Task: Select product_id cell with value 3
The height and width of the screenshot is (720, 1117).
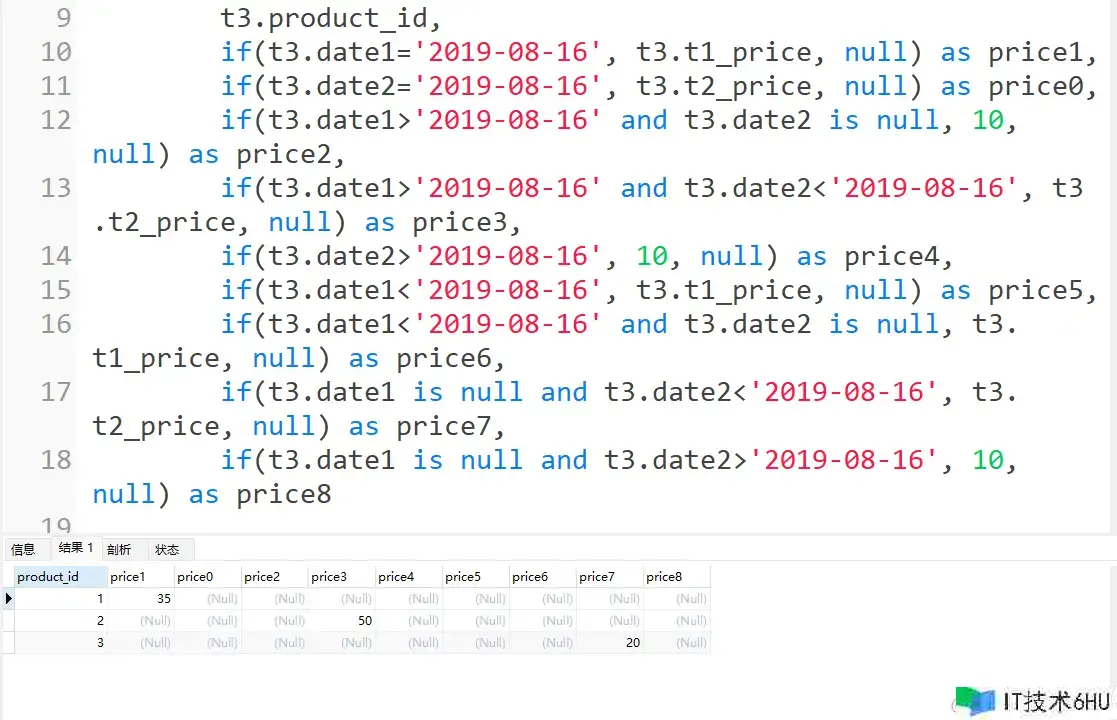Action: click(60, 643)
